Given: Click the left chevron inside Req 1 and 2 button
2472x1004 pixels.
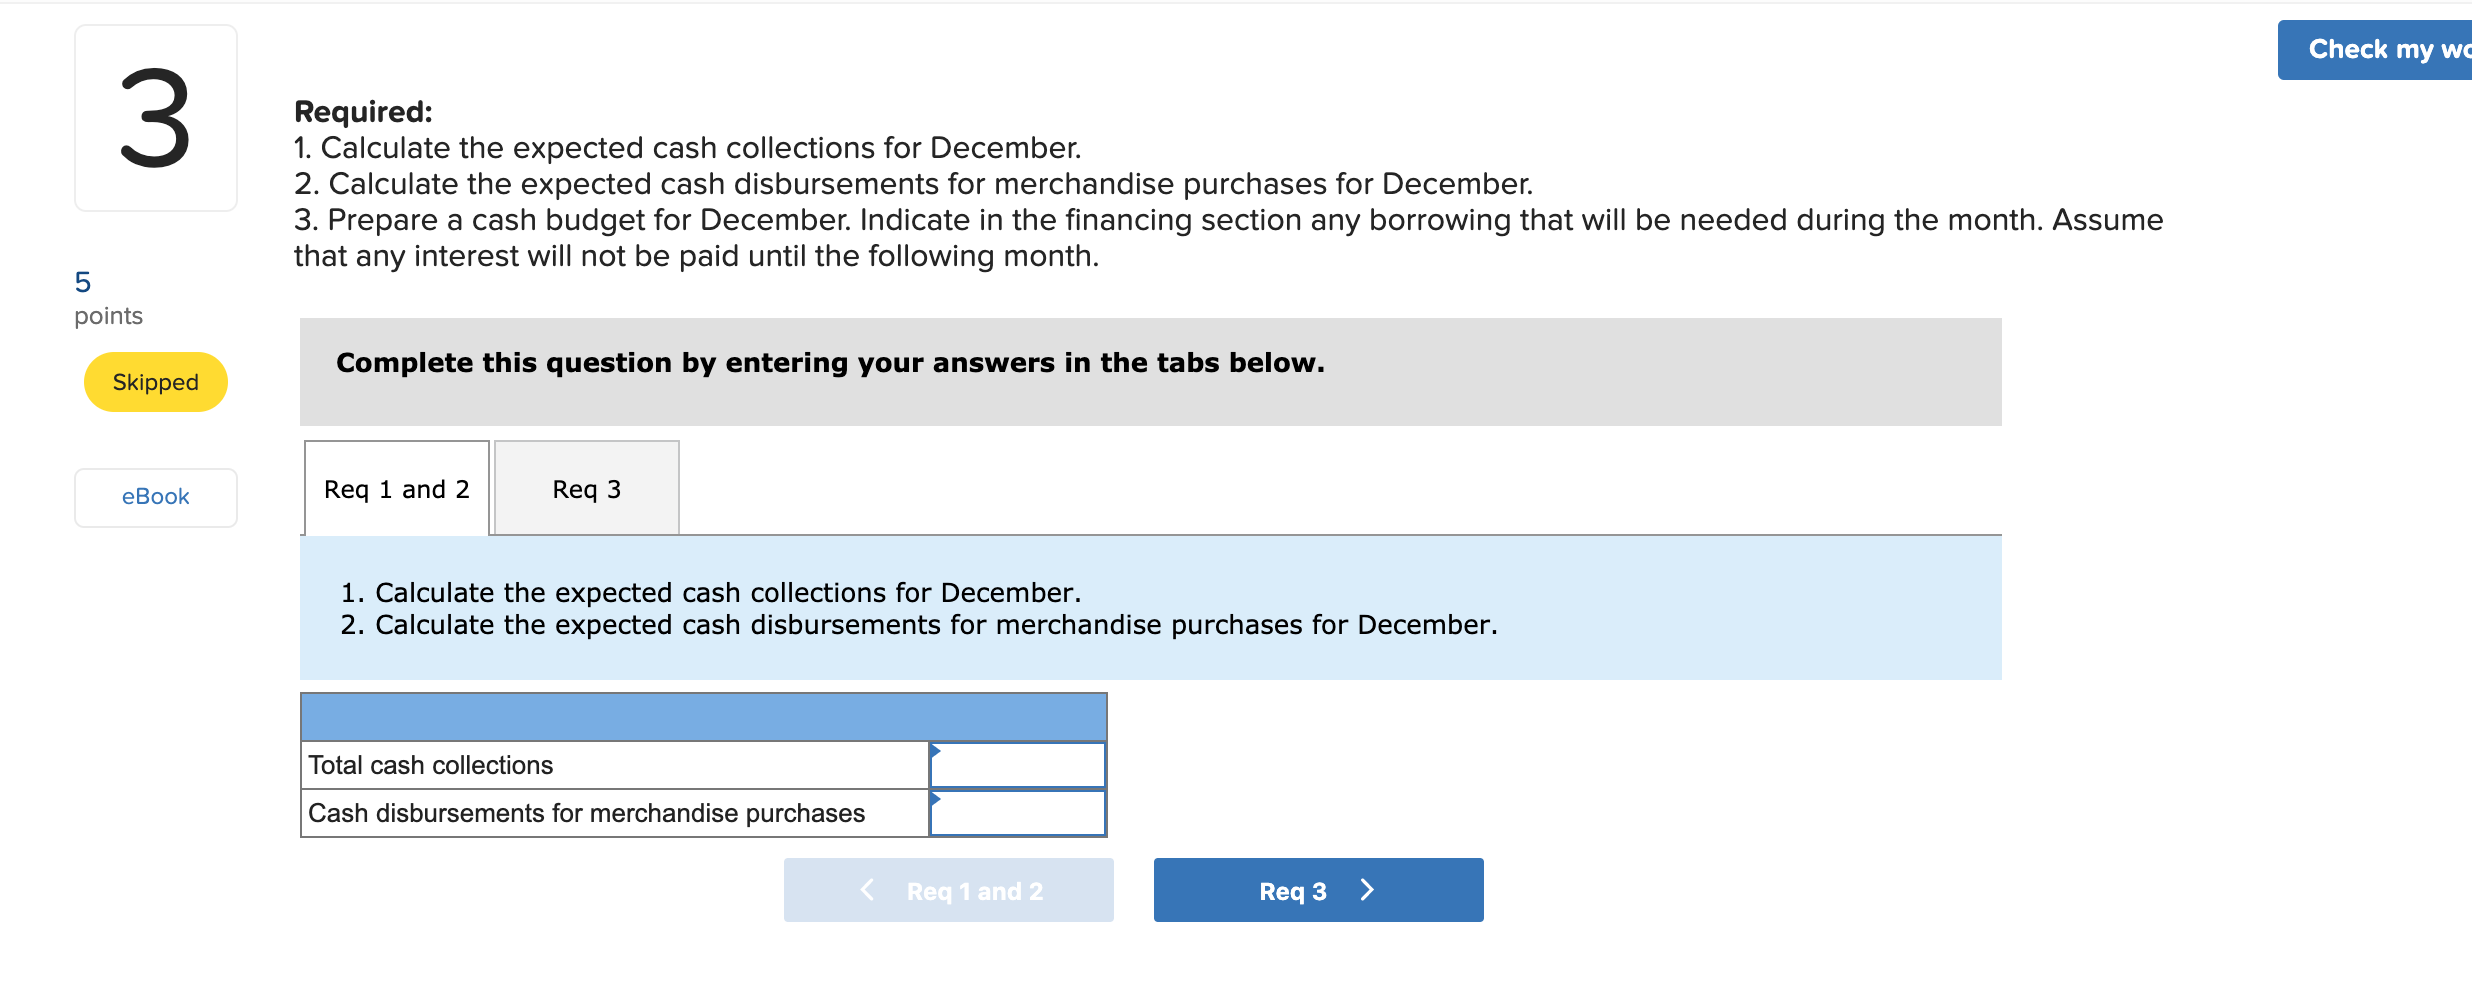Looking at the screenshot, I should click(x=867, y=889).
